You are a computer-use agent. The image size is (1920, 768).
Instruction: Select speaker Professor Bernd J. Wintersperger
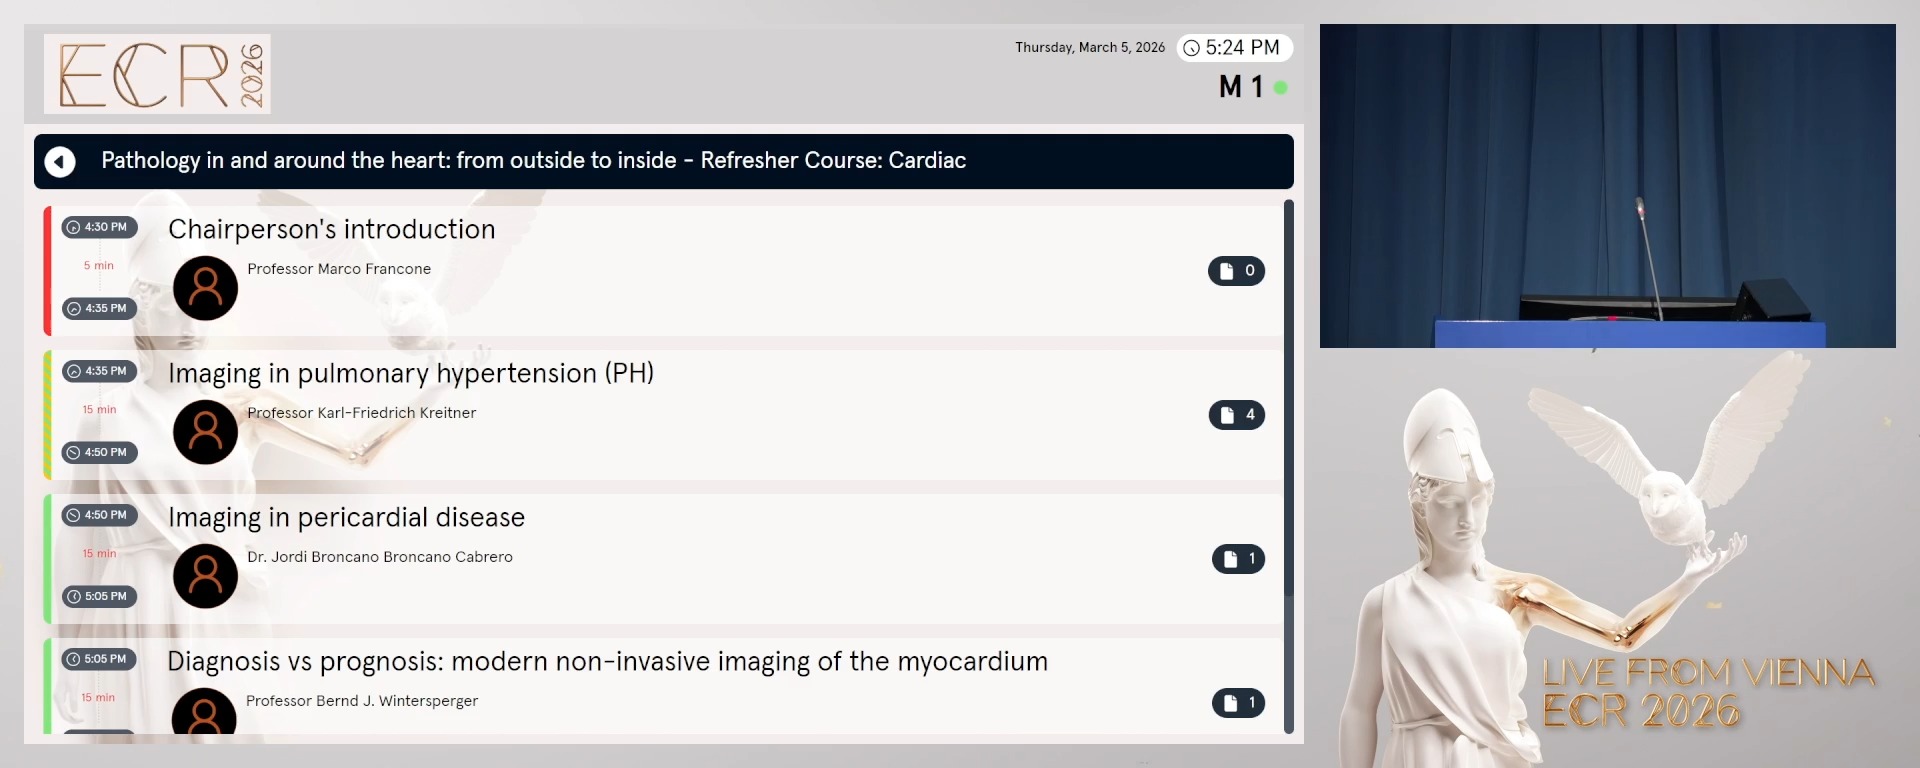(362, 701)
